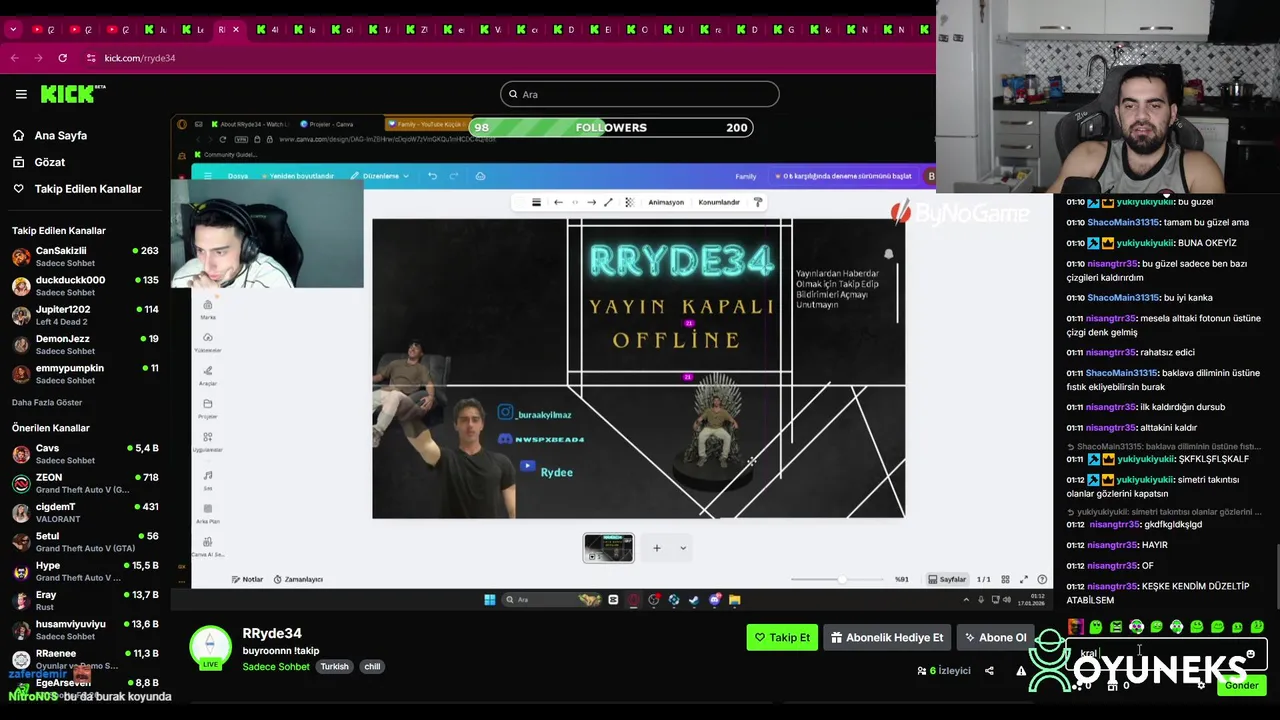Image resolution: width=1280 pixels, height=720 pixels.
Task: Open Canva Dosya menu
Action: pos(238,176)
